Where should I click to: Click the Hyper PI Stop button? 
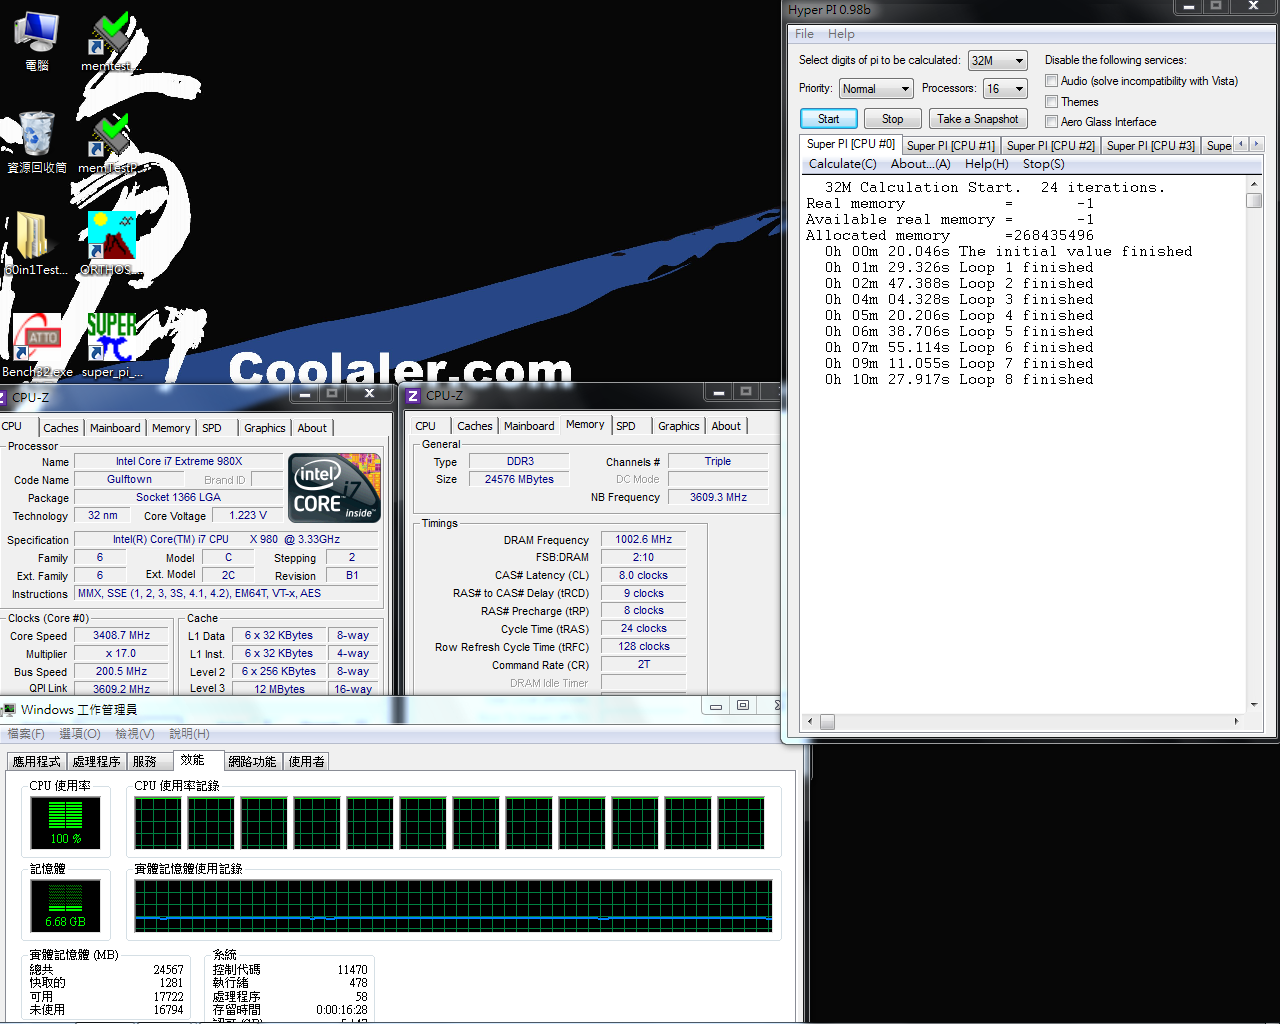click(x=892, y=119)
